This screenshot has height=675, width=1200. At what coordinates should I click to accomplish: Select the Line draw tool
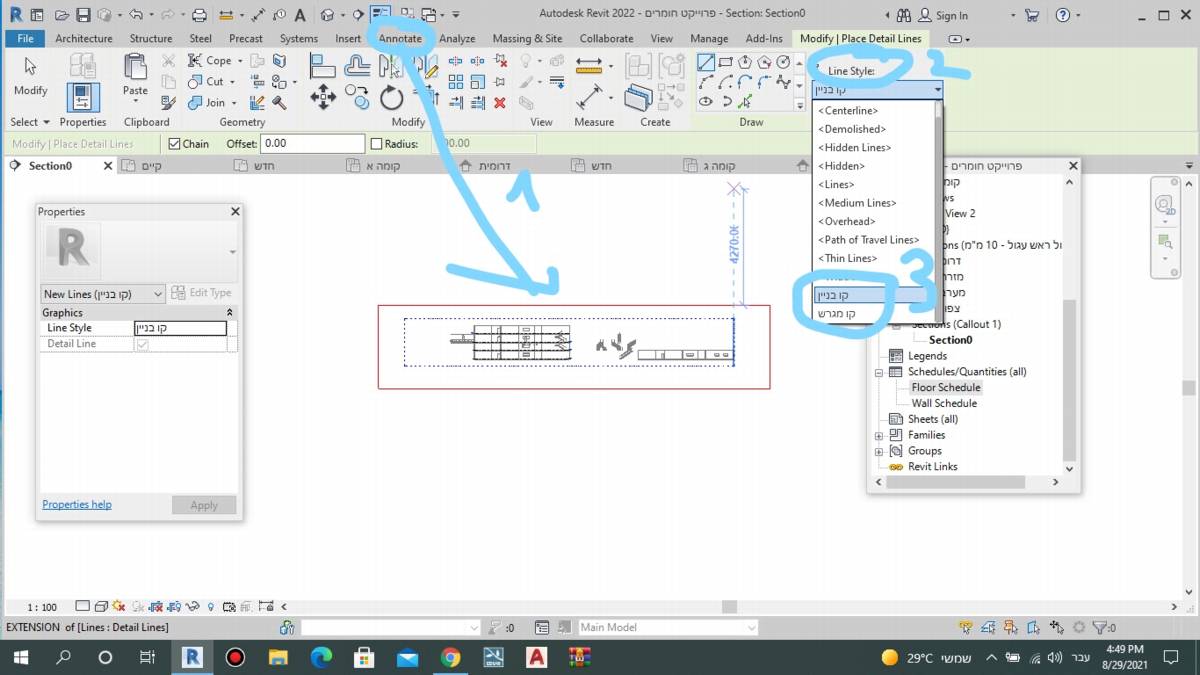tap(706, 62)
